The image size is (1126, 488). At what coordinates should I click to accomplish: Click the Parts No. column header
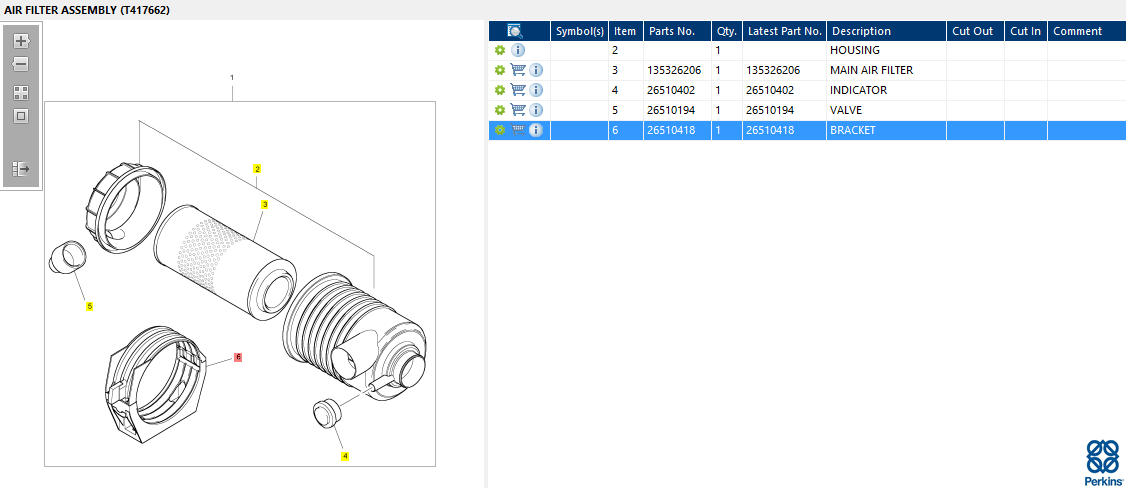671,31
